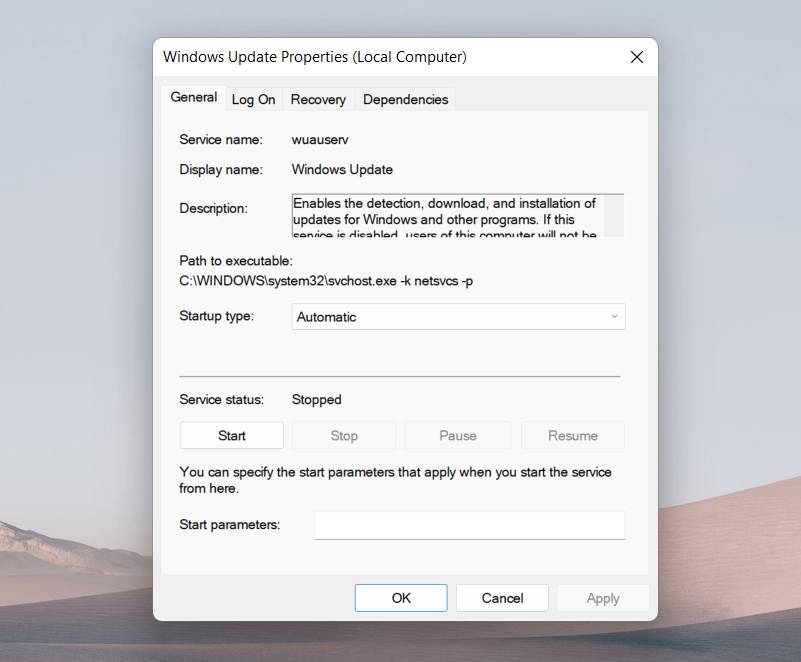Apply the service settings
This screenshot has height=662, width=801.
pyautogui.click(x=603, y=597)
